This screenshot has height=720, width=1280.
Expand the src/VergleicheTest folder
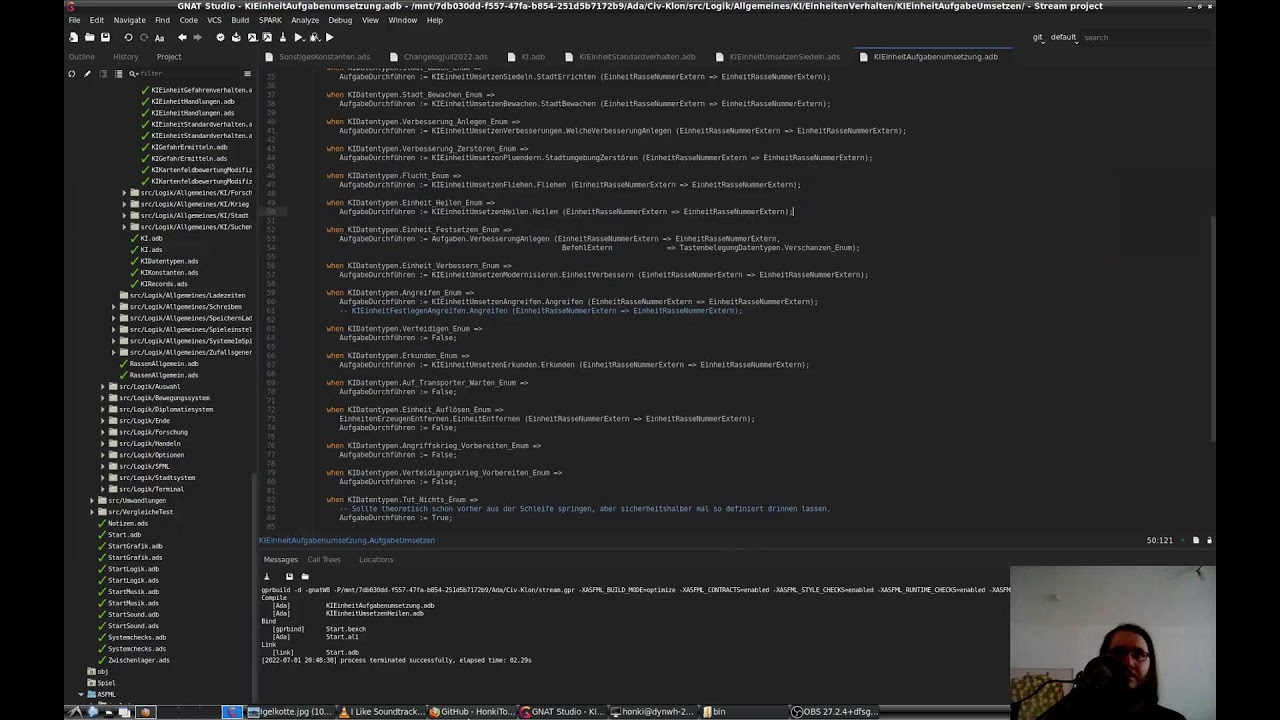[x=92, y=512]
